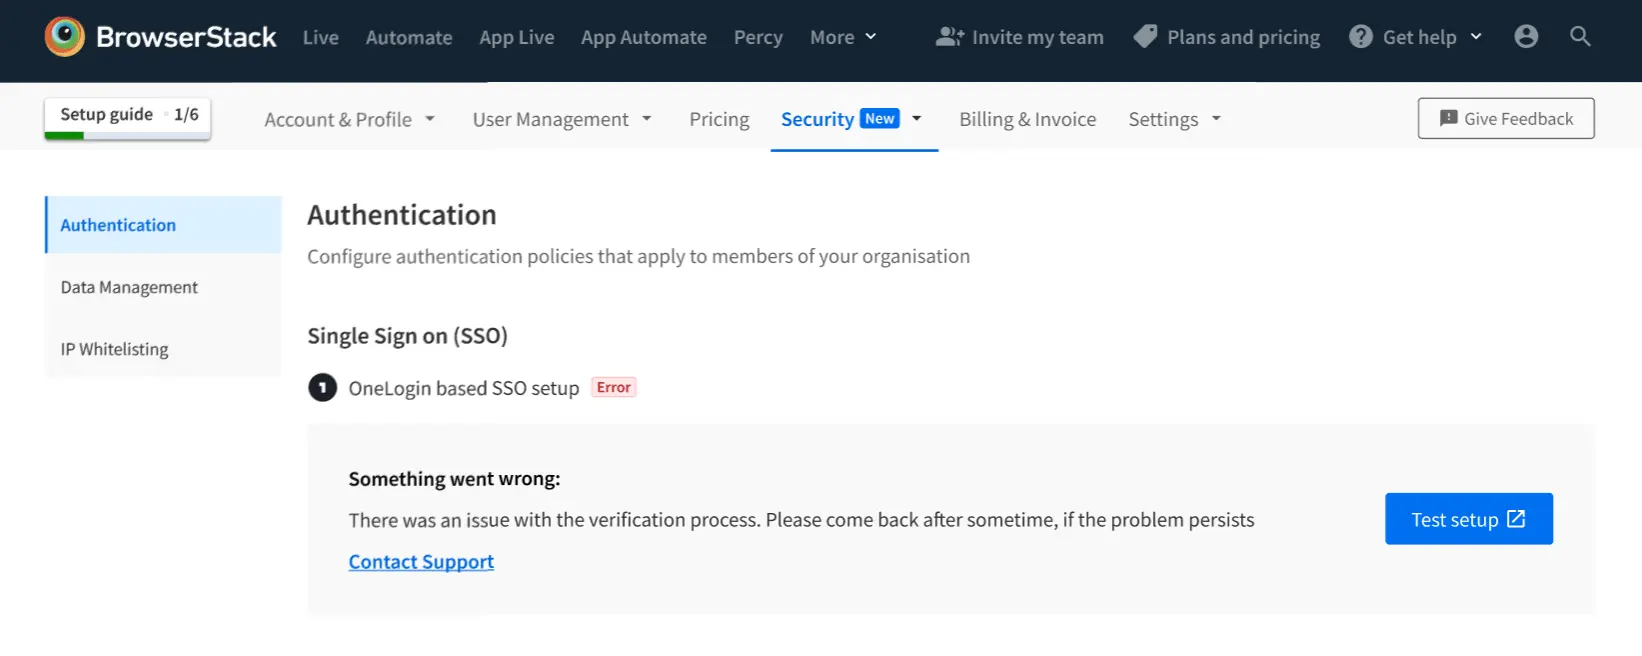Open the User Management dropdown
Screen dimensions: 1642x656
click(x=561, y=119)
